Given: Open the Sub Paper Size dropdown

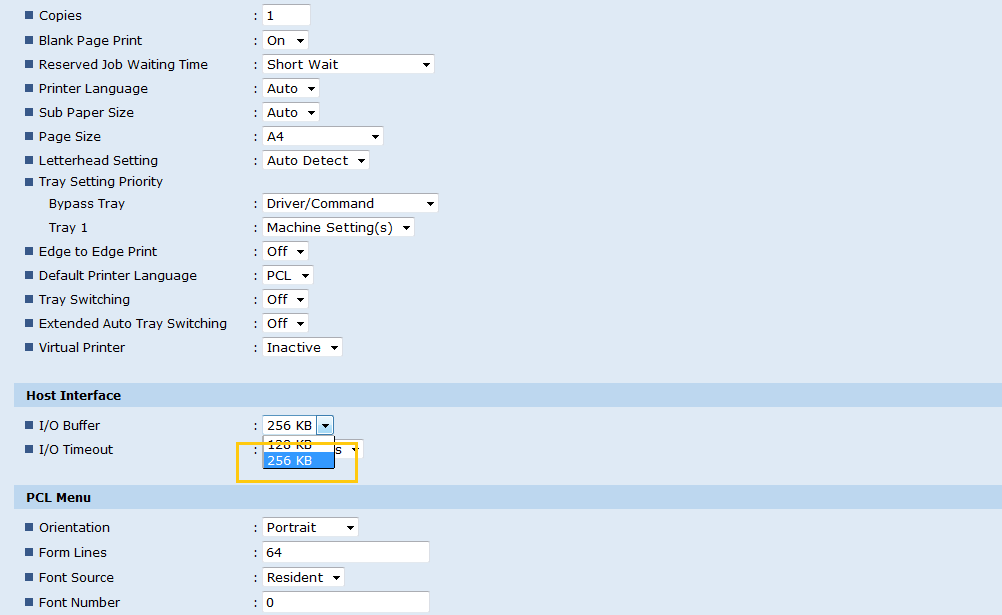Looking at the screenshot, I should [290, 113].
